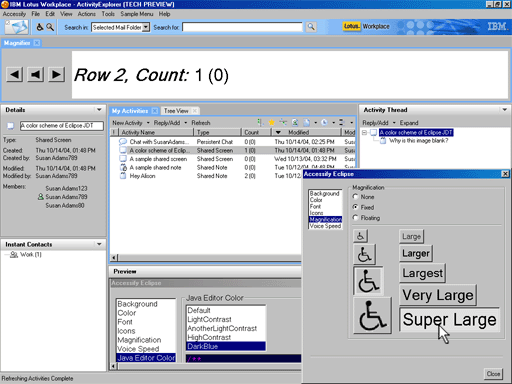512x384 pixels.
Task: Open the Instant Contacts panel dropdown arrow
Action: point(99,244)
